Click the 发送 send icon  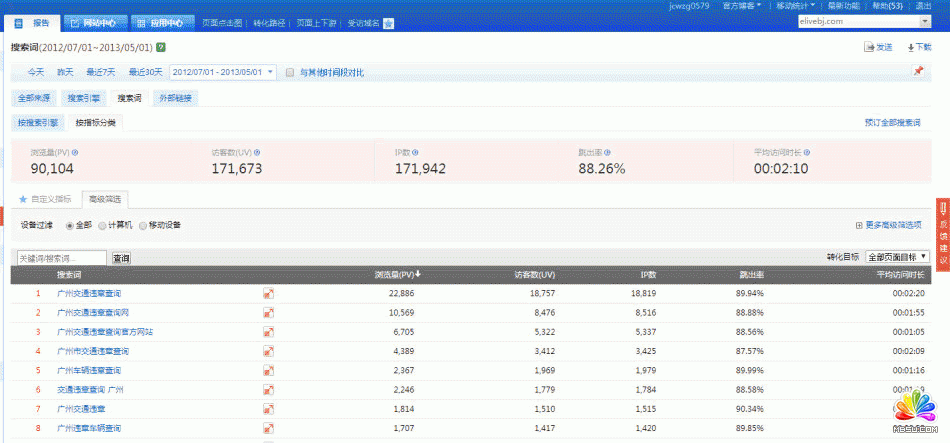pyautogui.click(x=869, y=47)
